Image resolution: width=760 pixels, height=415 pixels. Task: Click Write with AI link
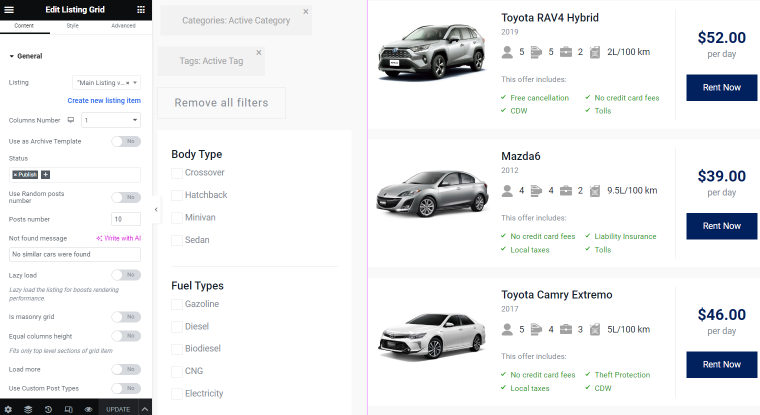click(x=119, y=238)
